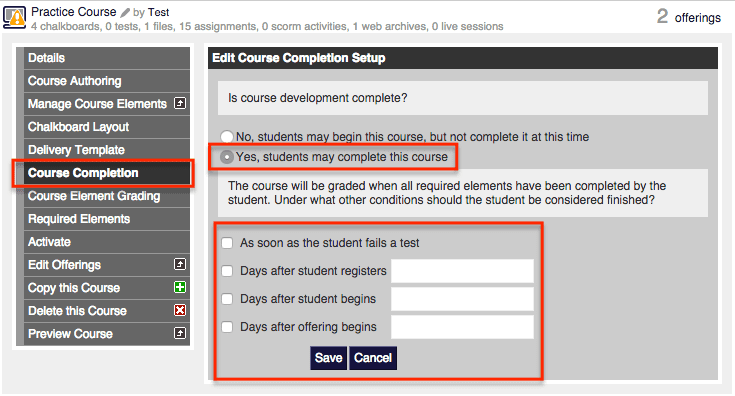Click the arrow icon beside Edit Offerings
This screenshot has width=735, height=396.
pos(180,264)
